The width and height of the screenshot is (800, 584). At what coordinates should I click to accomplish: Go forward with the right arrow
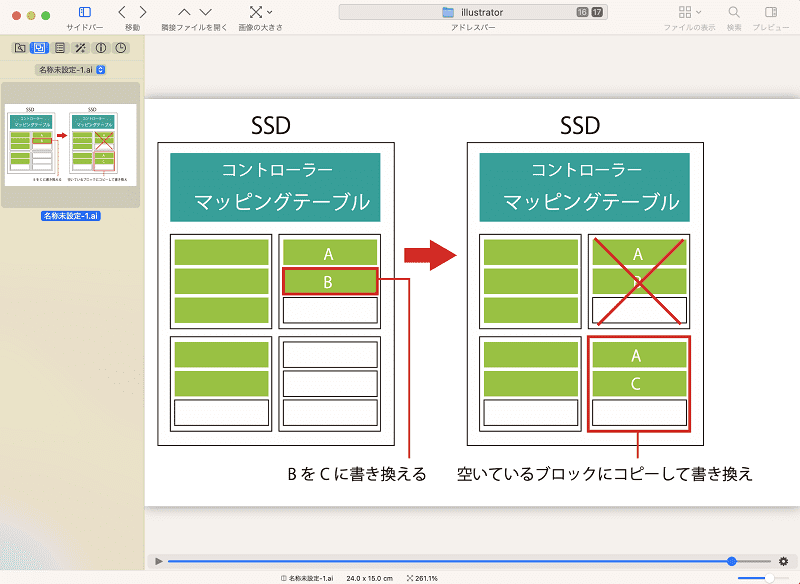pyautogui.click(x=143, y=12)
